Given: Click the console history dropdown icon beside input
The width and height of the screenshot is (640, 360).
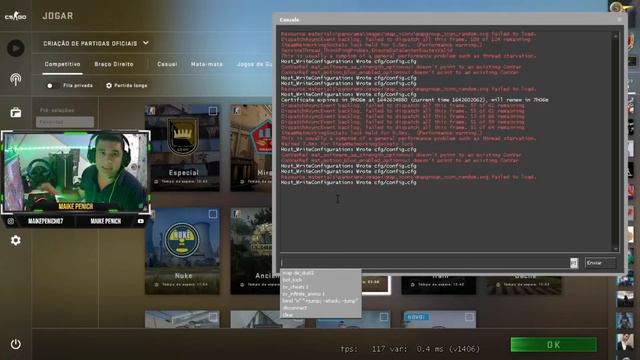Looking at the screenshot, I should coord(573,263).
